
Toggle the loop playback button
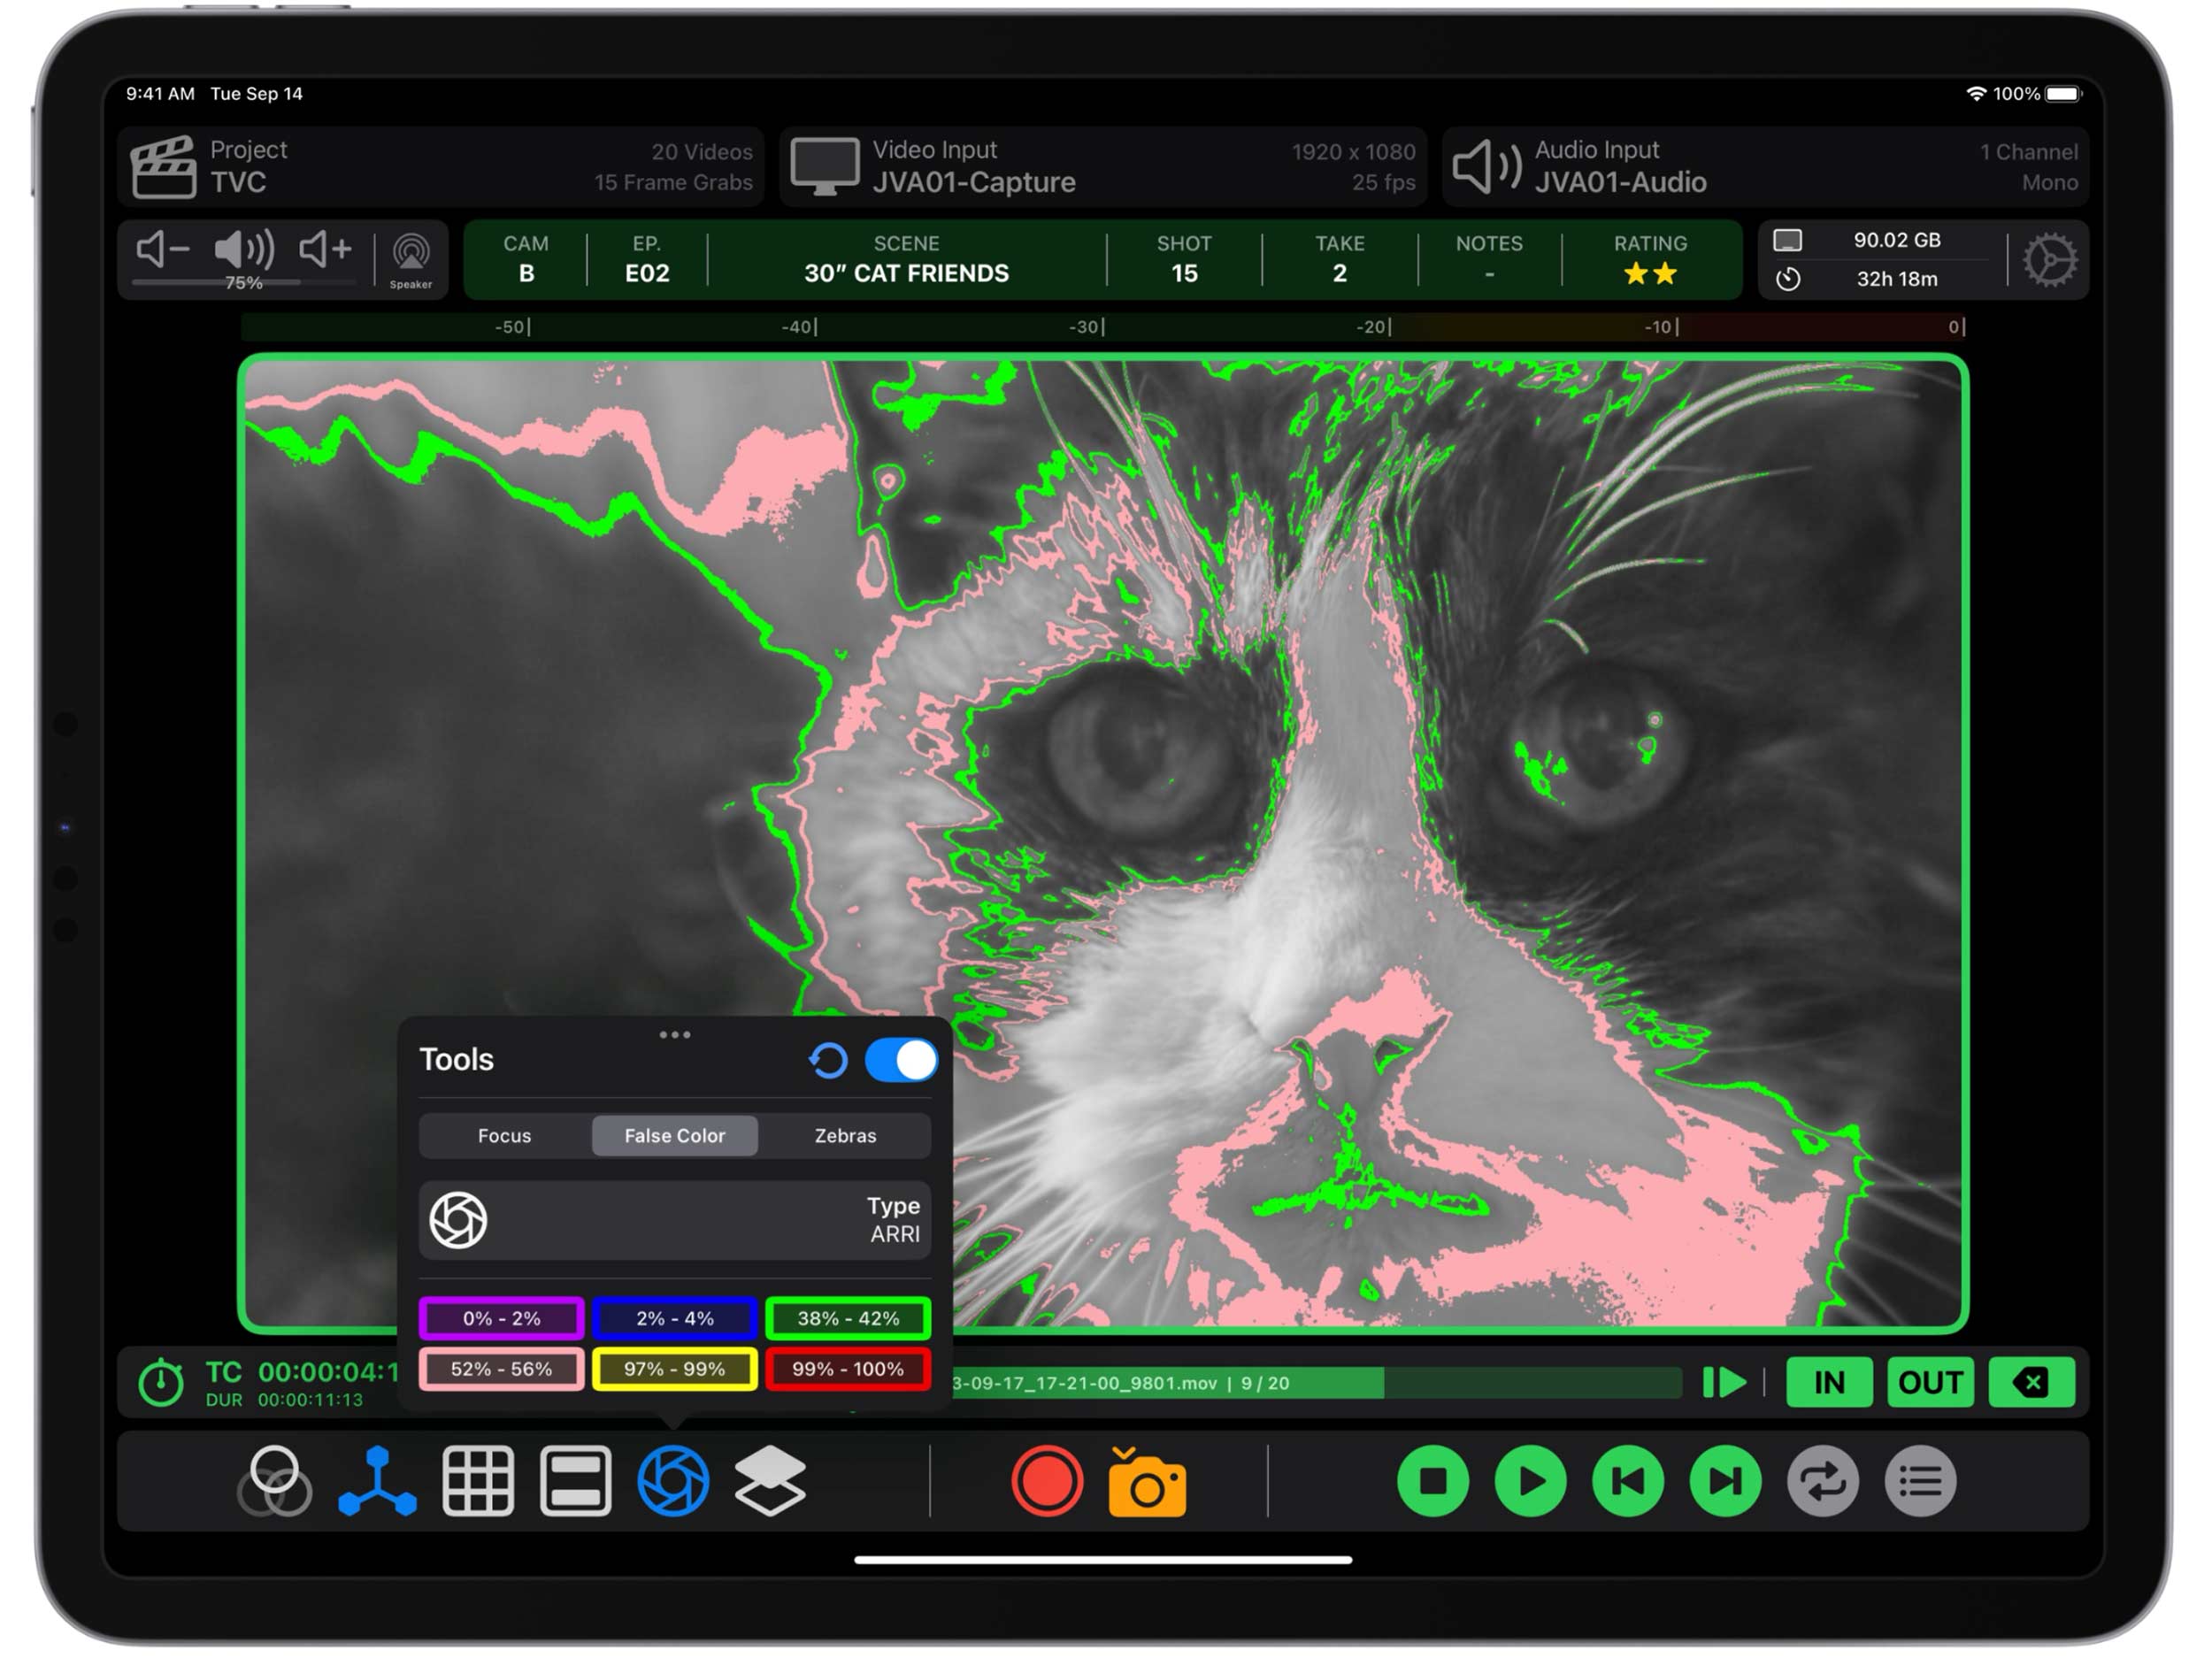tap(1822, 1481)
